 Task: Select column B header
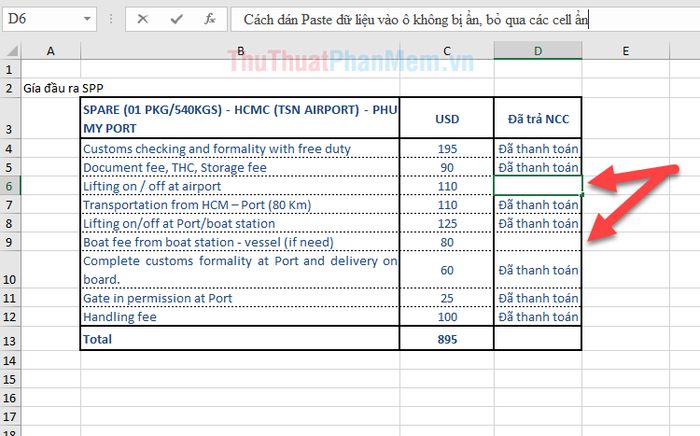coord(240,51)
